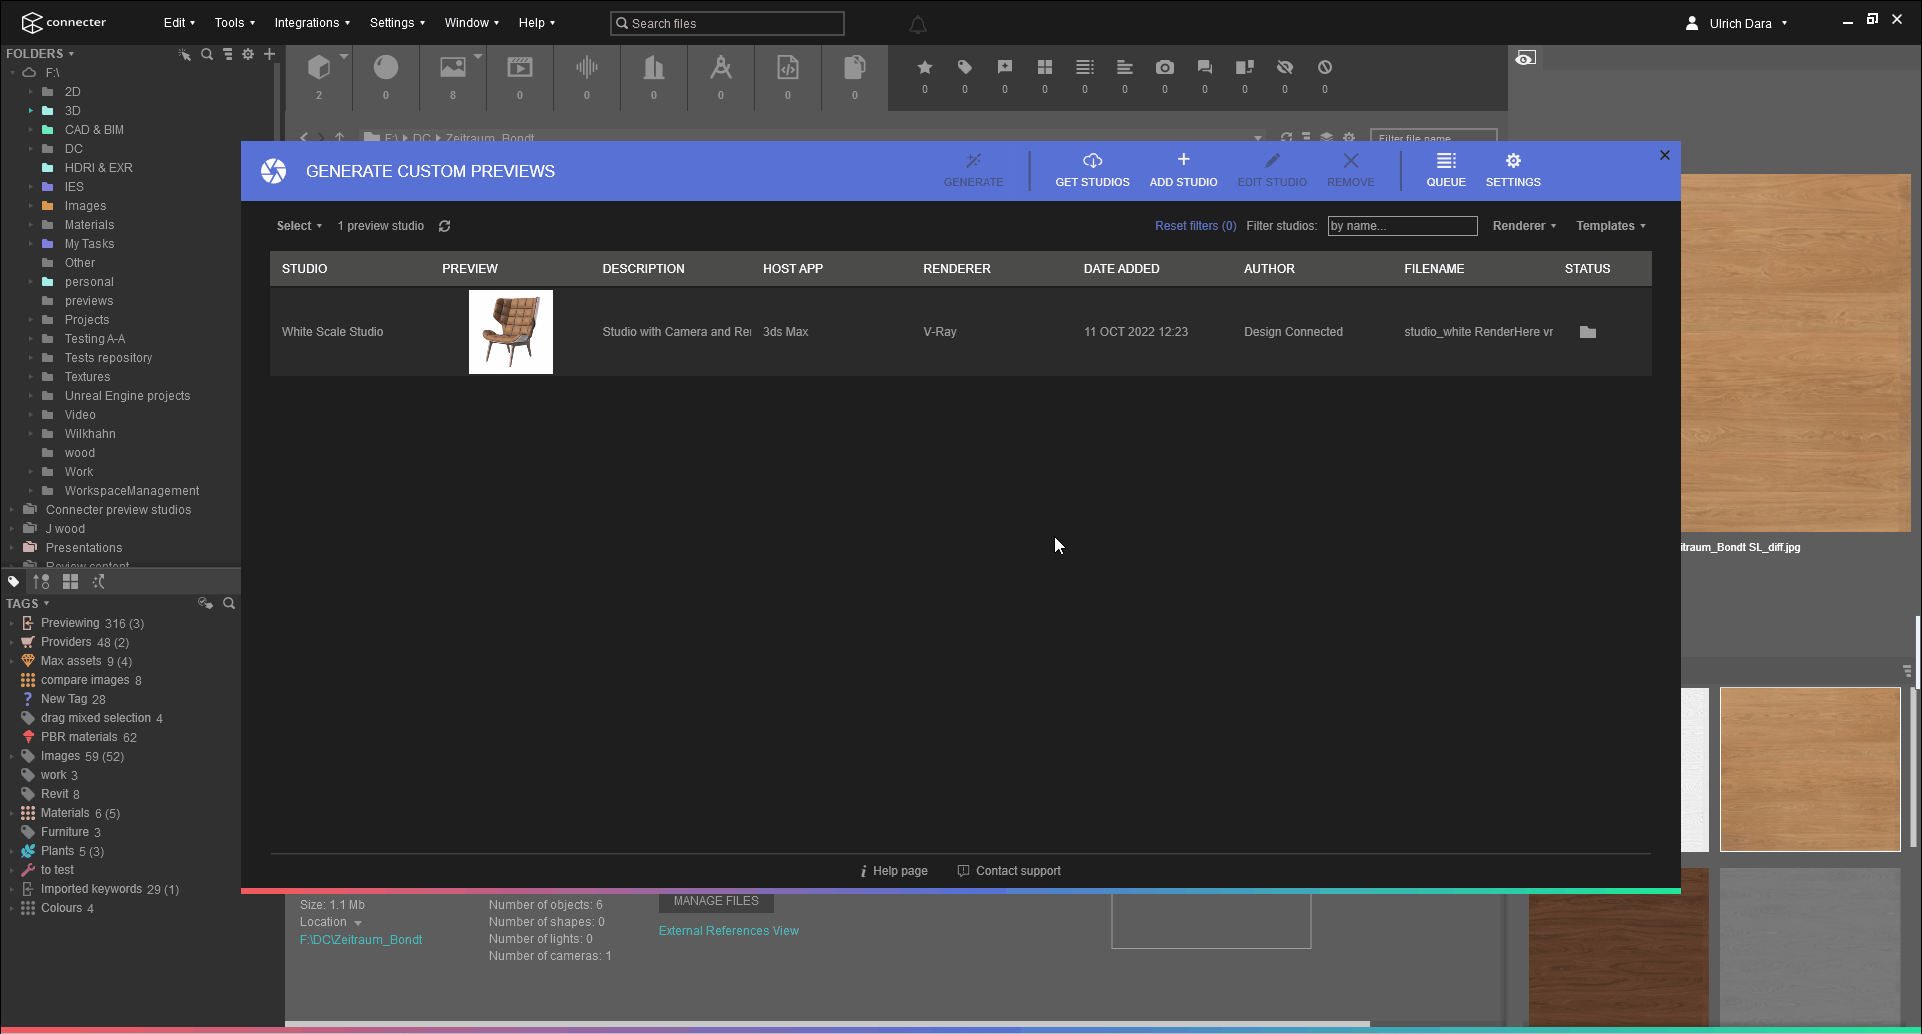Toggle the hidden-eye filter icon in toolbar
The image size is (1922, 1034).
(1285, 67)
